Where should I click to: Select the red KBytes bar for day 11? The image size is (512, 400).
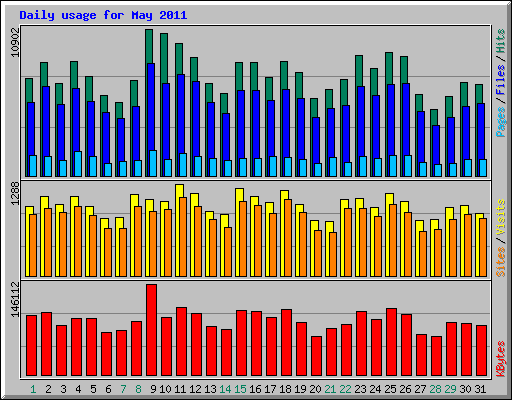[182, 342]
